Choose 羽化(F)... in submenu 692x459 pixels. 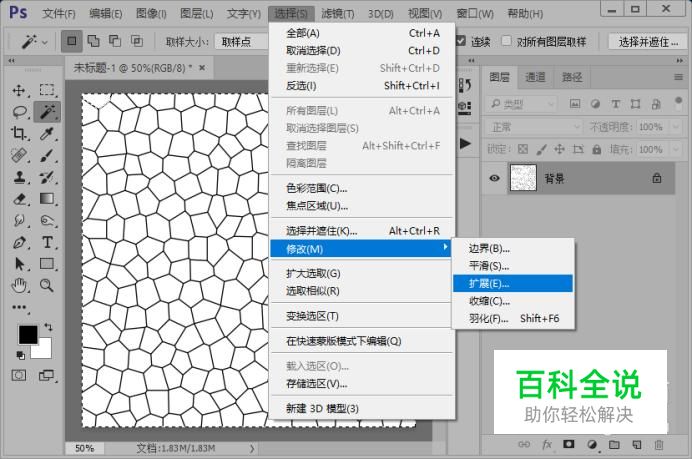(x=513, y=318)
